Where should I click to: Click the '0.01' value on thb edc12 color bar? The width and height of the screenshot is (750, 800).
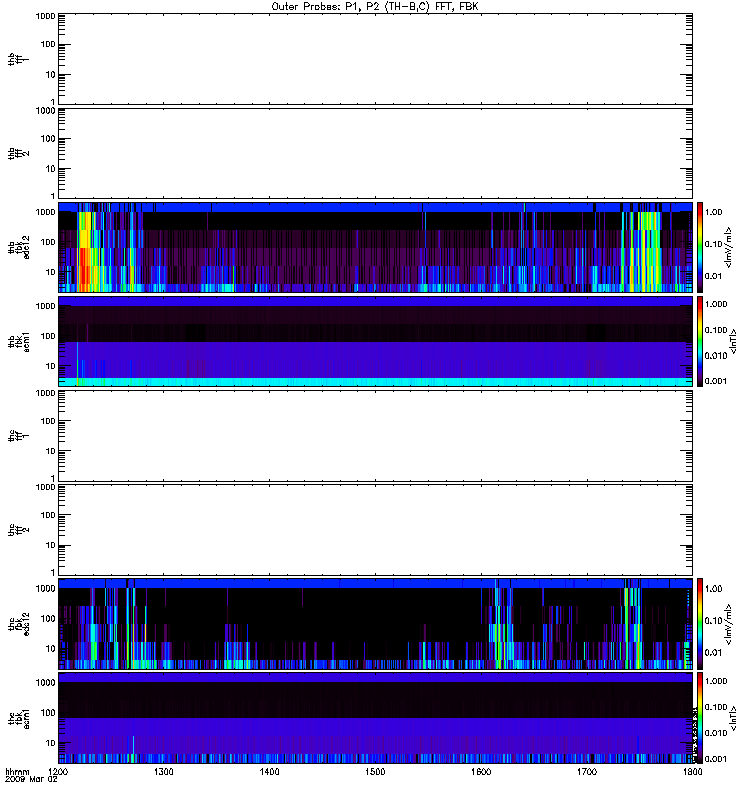tap(714, 276)
